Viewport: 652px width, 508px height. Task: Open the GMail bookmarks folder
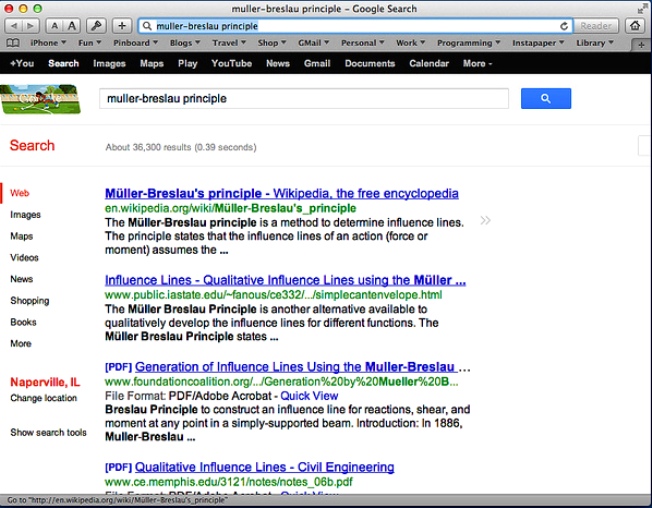(x=313, y=43)
